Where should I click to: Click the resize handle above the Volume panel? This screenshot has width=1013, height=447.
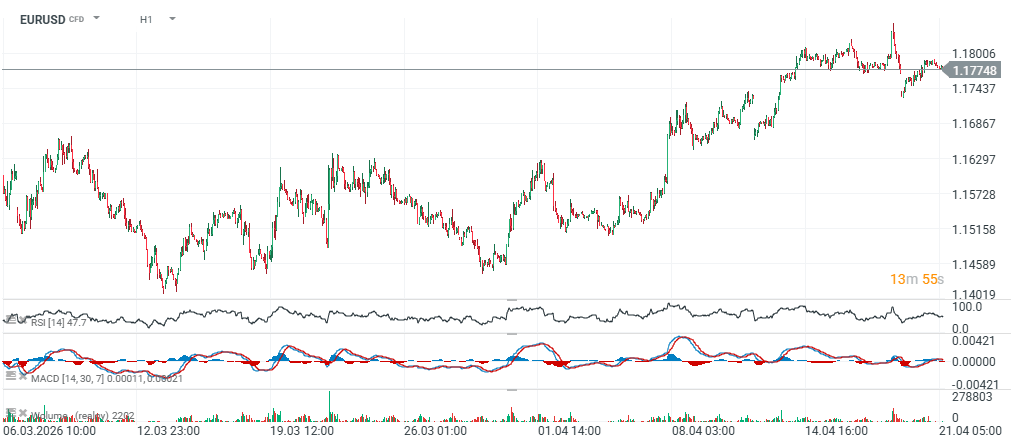[x=513, y=390]
